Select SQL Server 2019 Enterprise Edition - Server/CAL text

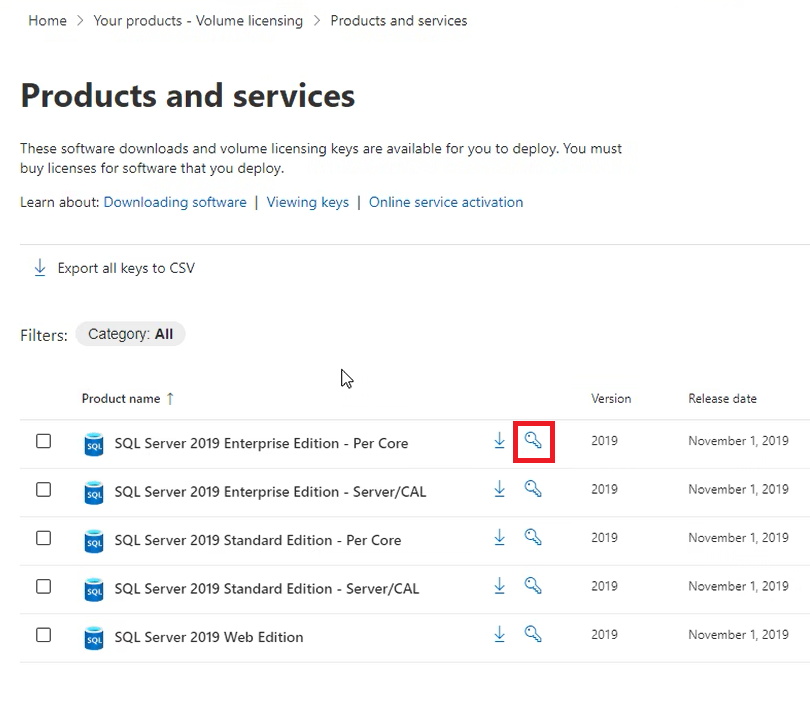pyautogui.click(x=270, y=492)
